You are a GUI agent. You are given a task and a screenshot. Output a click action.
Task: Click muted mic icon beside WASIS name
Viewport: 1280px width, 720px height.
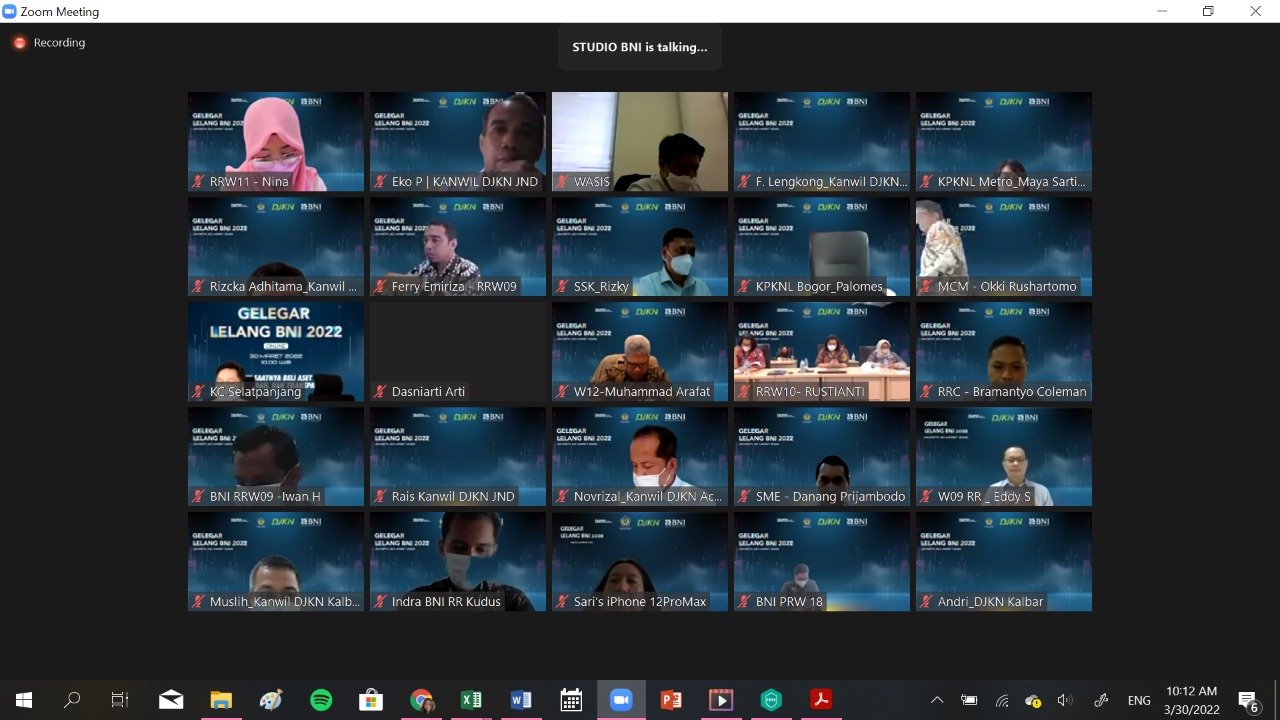click(563, 182)
